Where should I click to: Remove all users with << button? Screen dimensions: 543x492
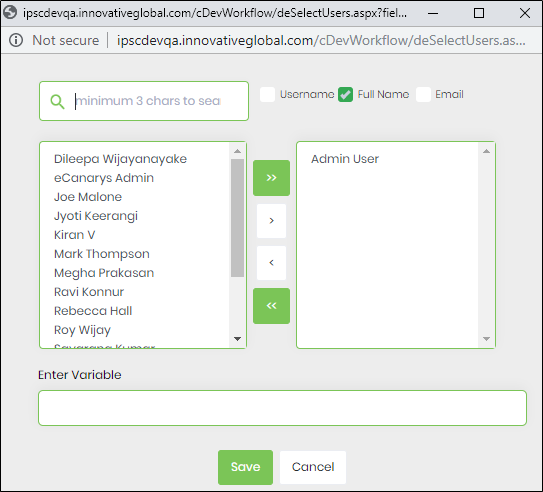(x=272, y=306)
